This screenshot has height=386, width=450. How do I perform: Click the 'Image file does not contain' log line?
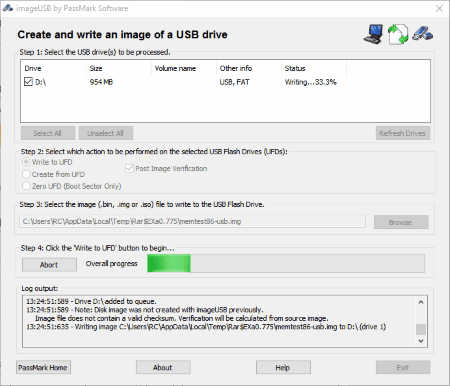(x=182, y=318)
